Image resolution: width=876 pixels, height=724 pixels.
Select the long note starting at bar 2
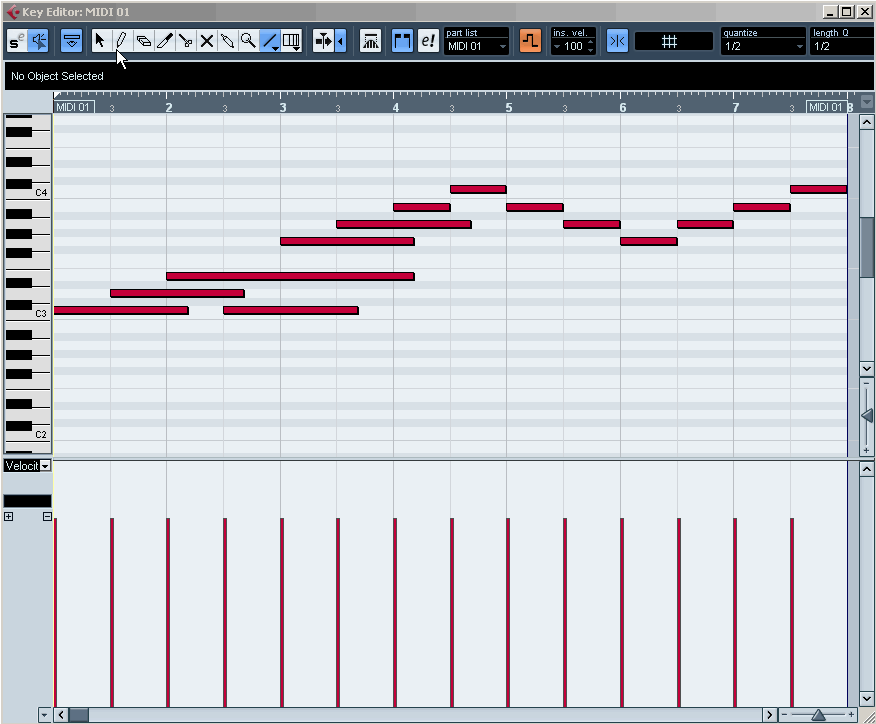tap(291, 276)
